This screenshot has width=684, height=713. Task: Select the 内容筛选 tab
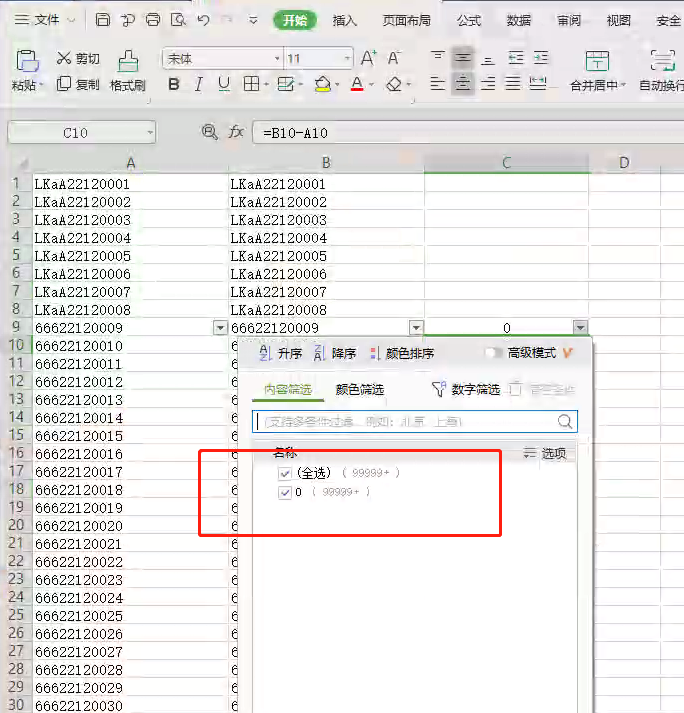click(288, 389)
